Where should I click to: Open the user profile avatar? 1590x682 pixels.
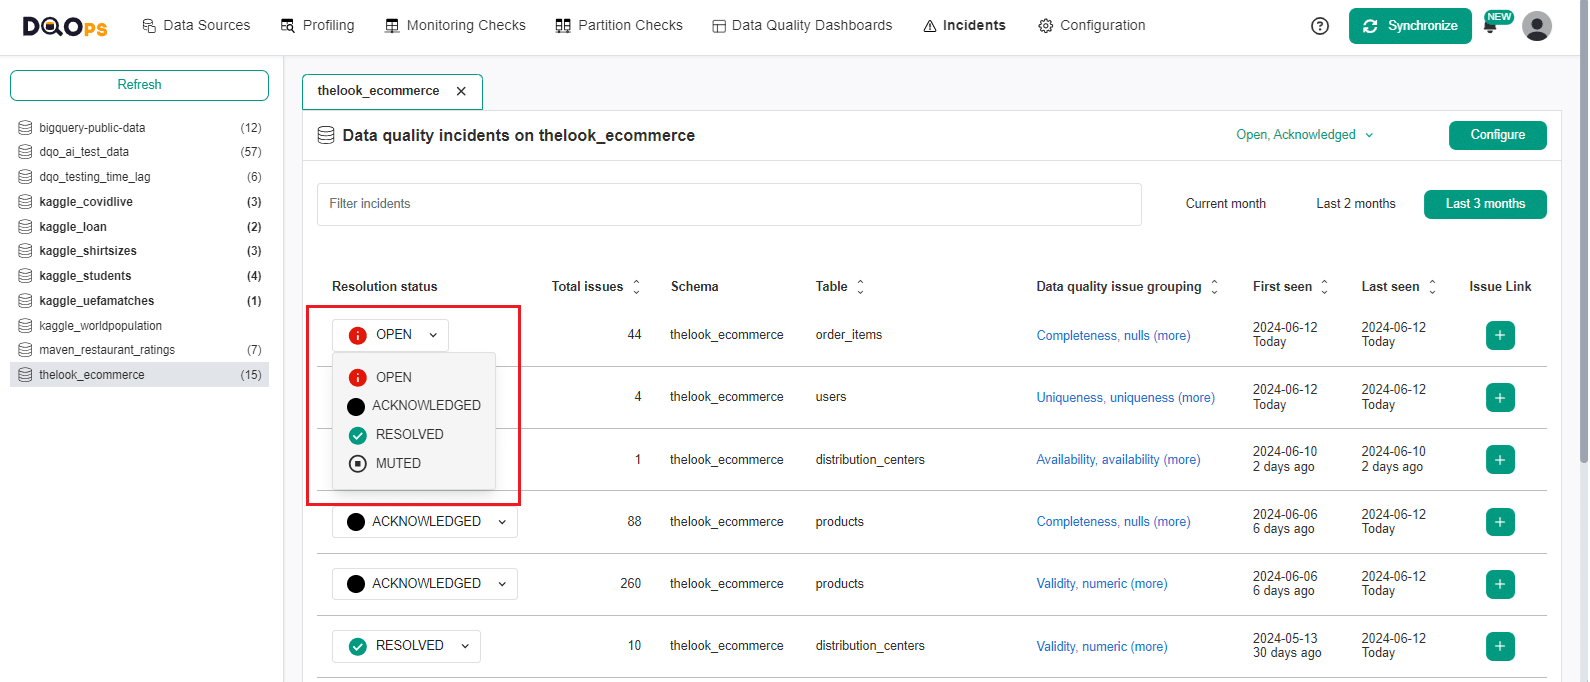coord(1537,26)
